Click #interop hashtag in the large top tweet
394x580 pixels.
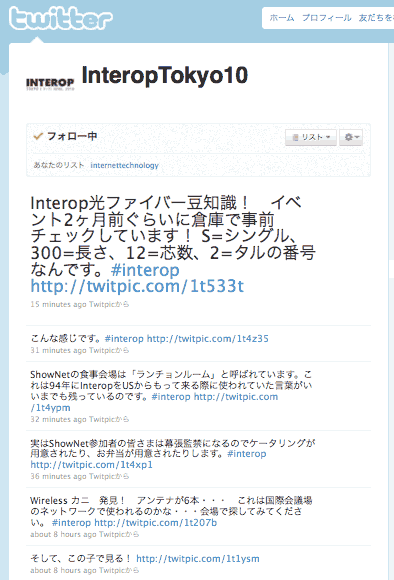pos(145,270)
